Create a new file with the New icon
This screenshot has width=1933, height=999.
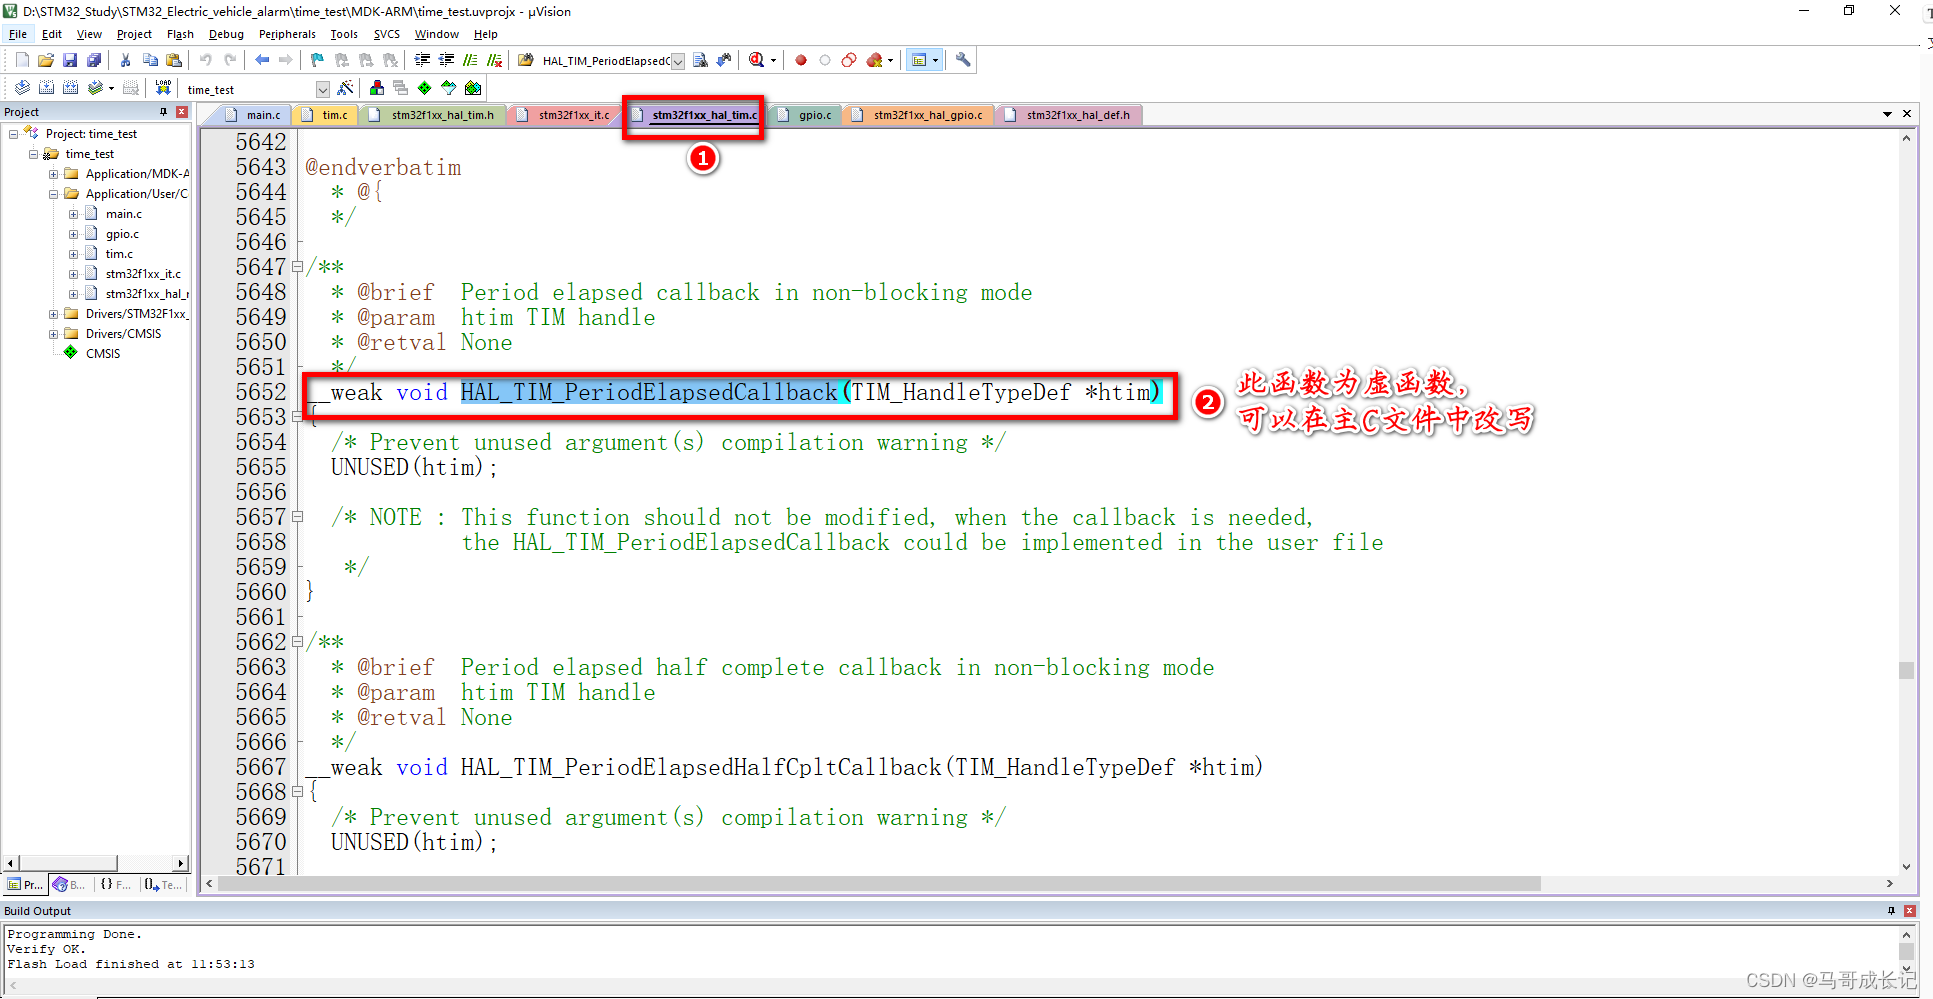click(22, 60)
